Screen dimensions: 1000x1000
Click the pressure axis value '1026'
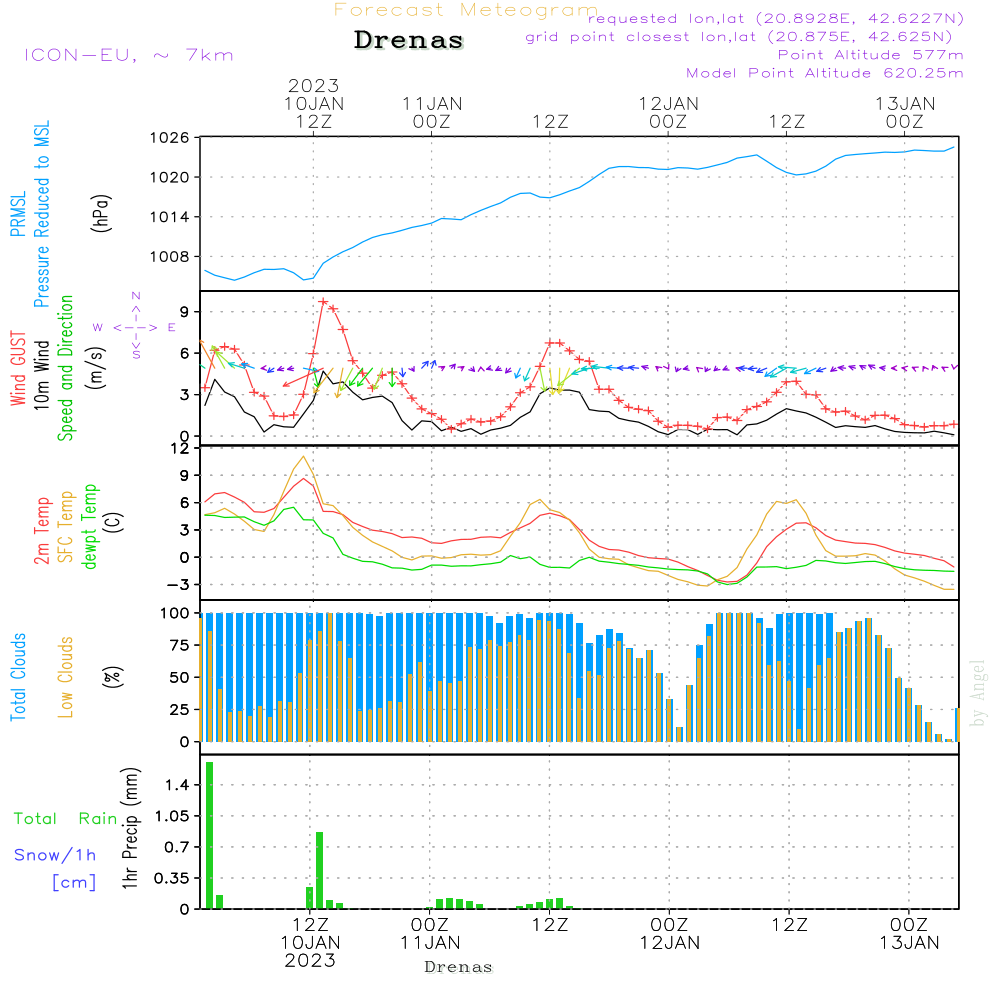click(170, 138)
